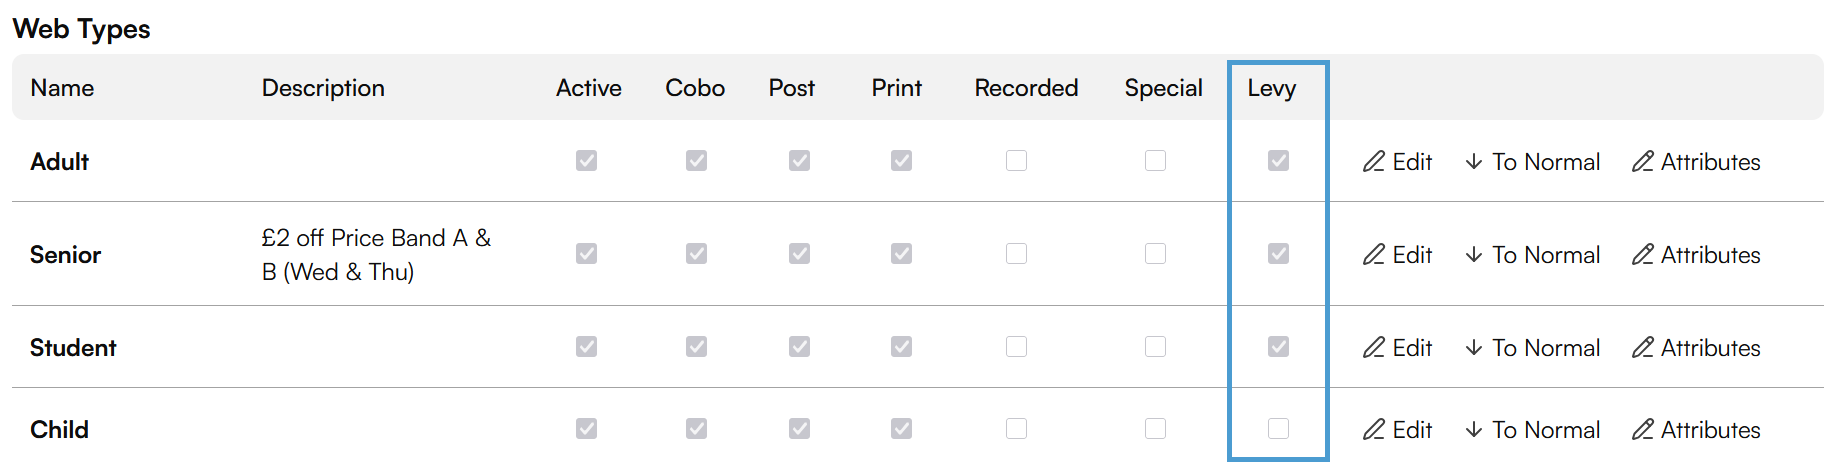Toggle the Cobo checkbox for Child

coord(696,428)
